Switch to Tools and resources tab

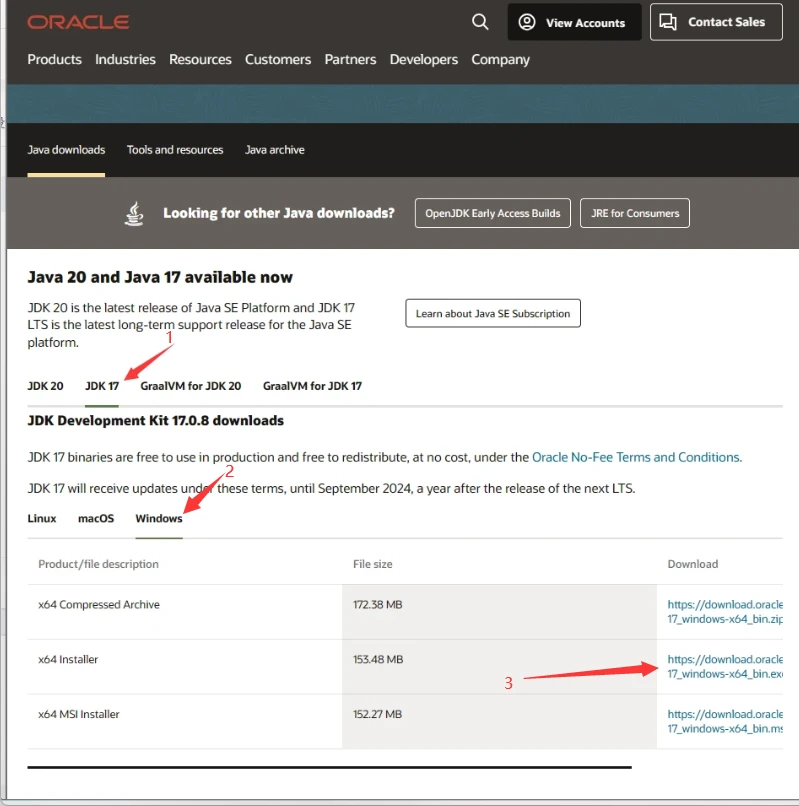click(x=175, y=150)
